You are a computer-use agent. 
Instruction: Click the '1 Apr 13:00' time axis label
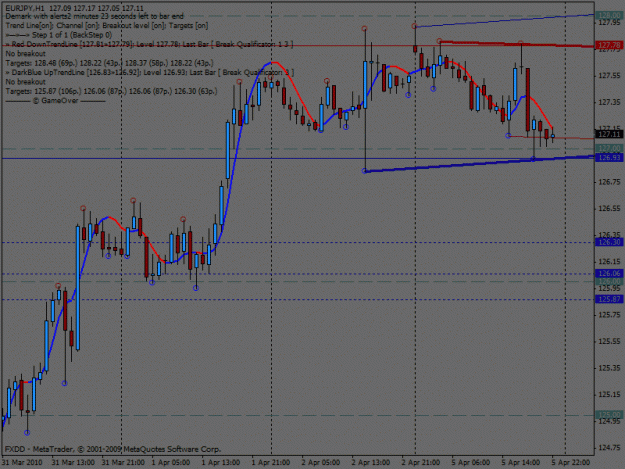220,463
